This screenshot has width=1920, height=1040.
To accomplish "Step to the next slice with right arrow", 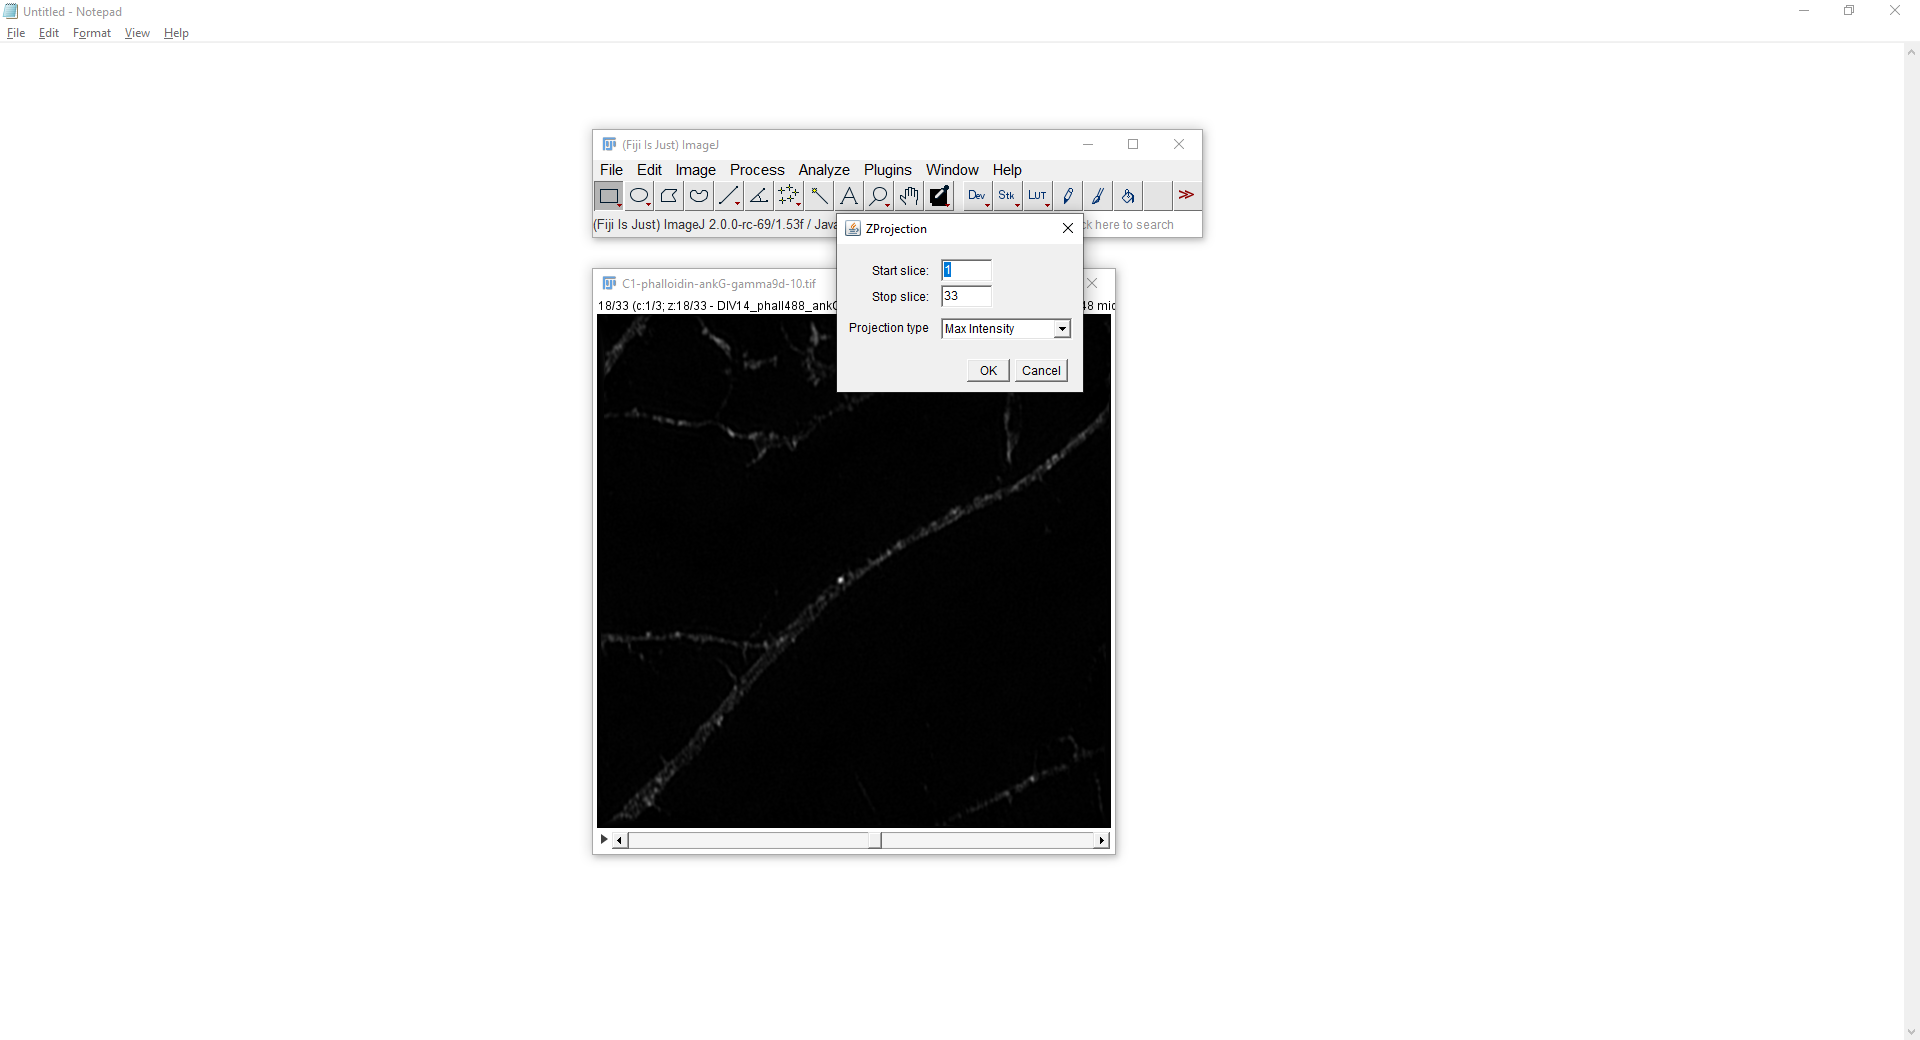I will [x=1102, y=841].
